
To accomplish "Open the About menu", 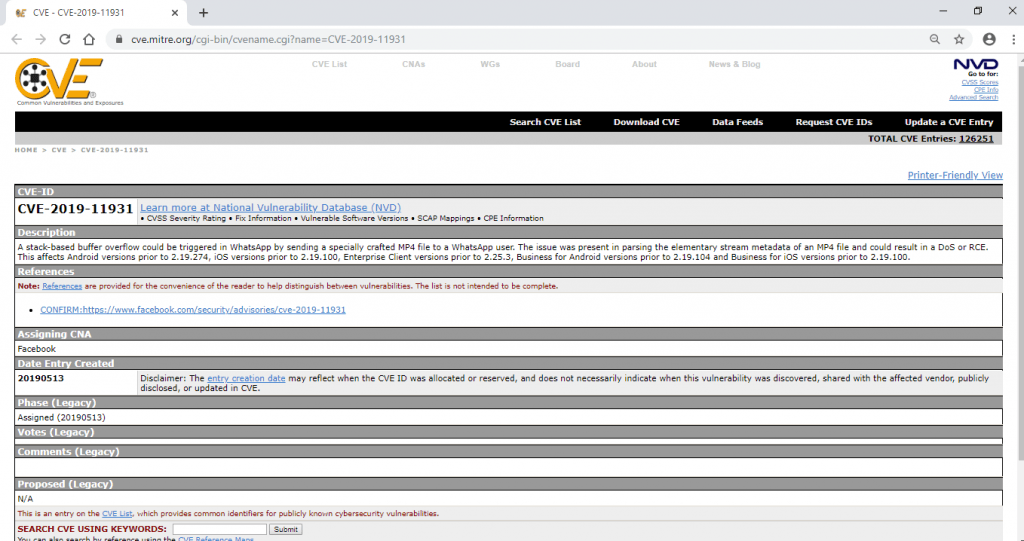I will coord(644,64).
